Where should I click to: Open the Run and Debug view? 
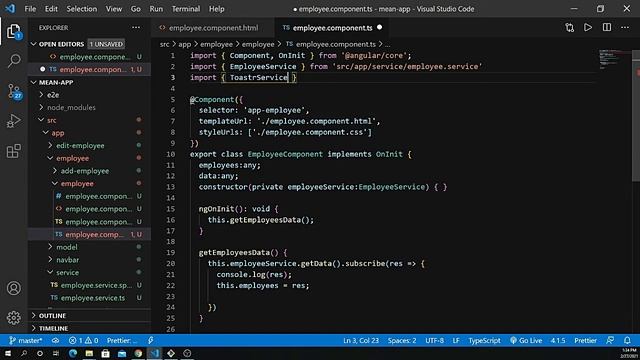point(13,121)
